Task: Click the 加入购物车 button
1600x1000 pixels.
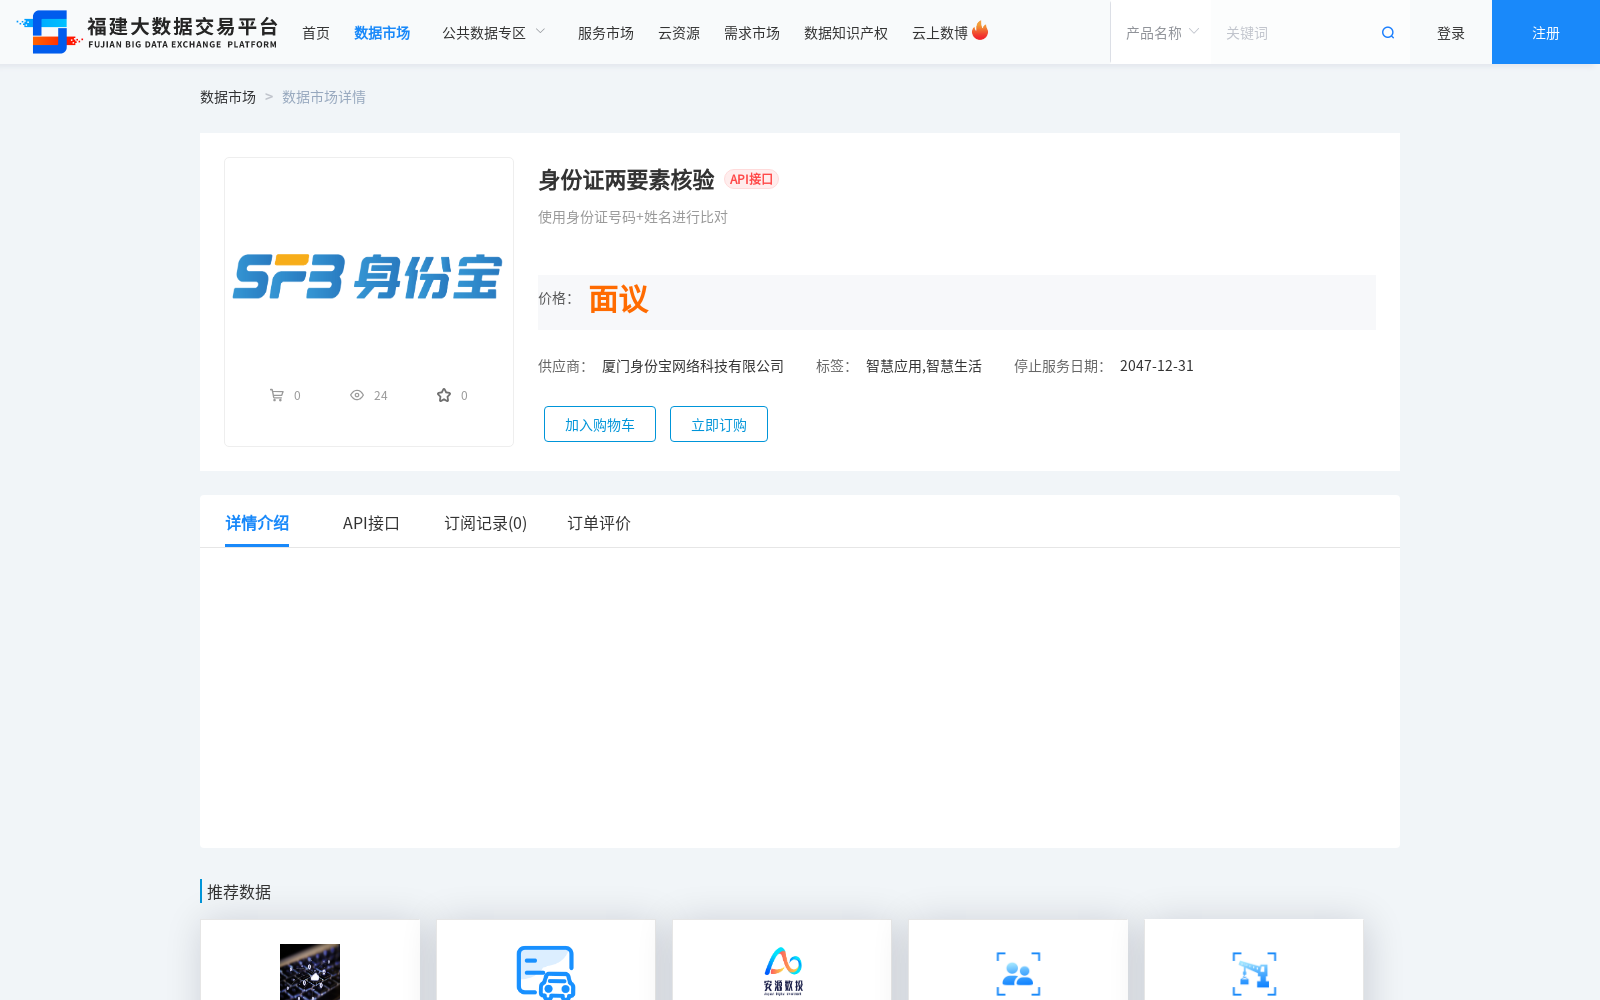Action: pos(600,424)
